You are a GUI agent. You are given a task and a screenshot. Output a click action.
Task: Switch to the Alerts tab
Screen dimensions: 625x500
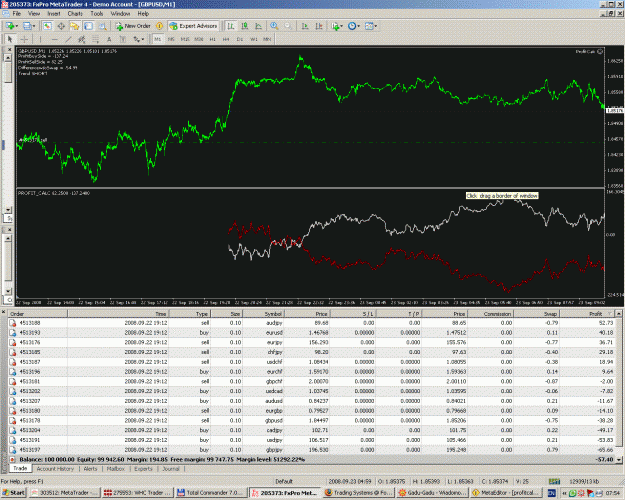tap(90, 469)
